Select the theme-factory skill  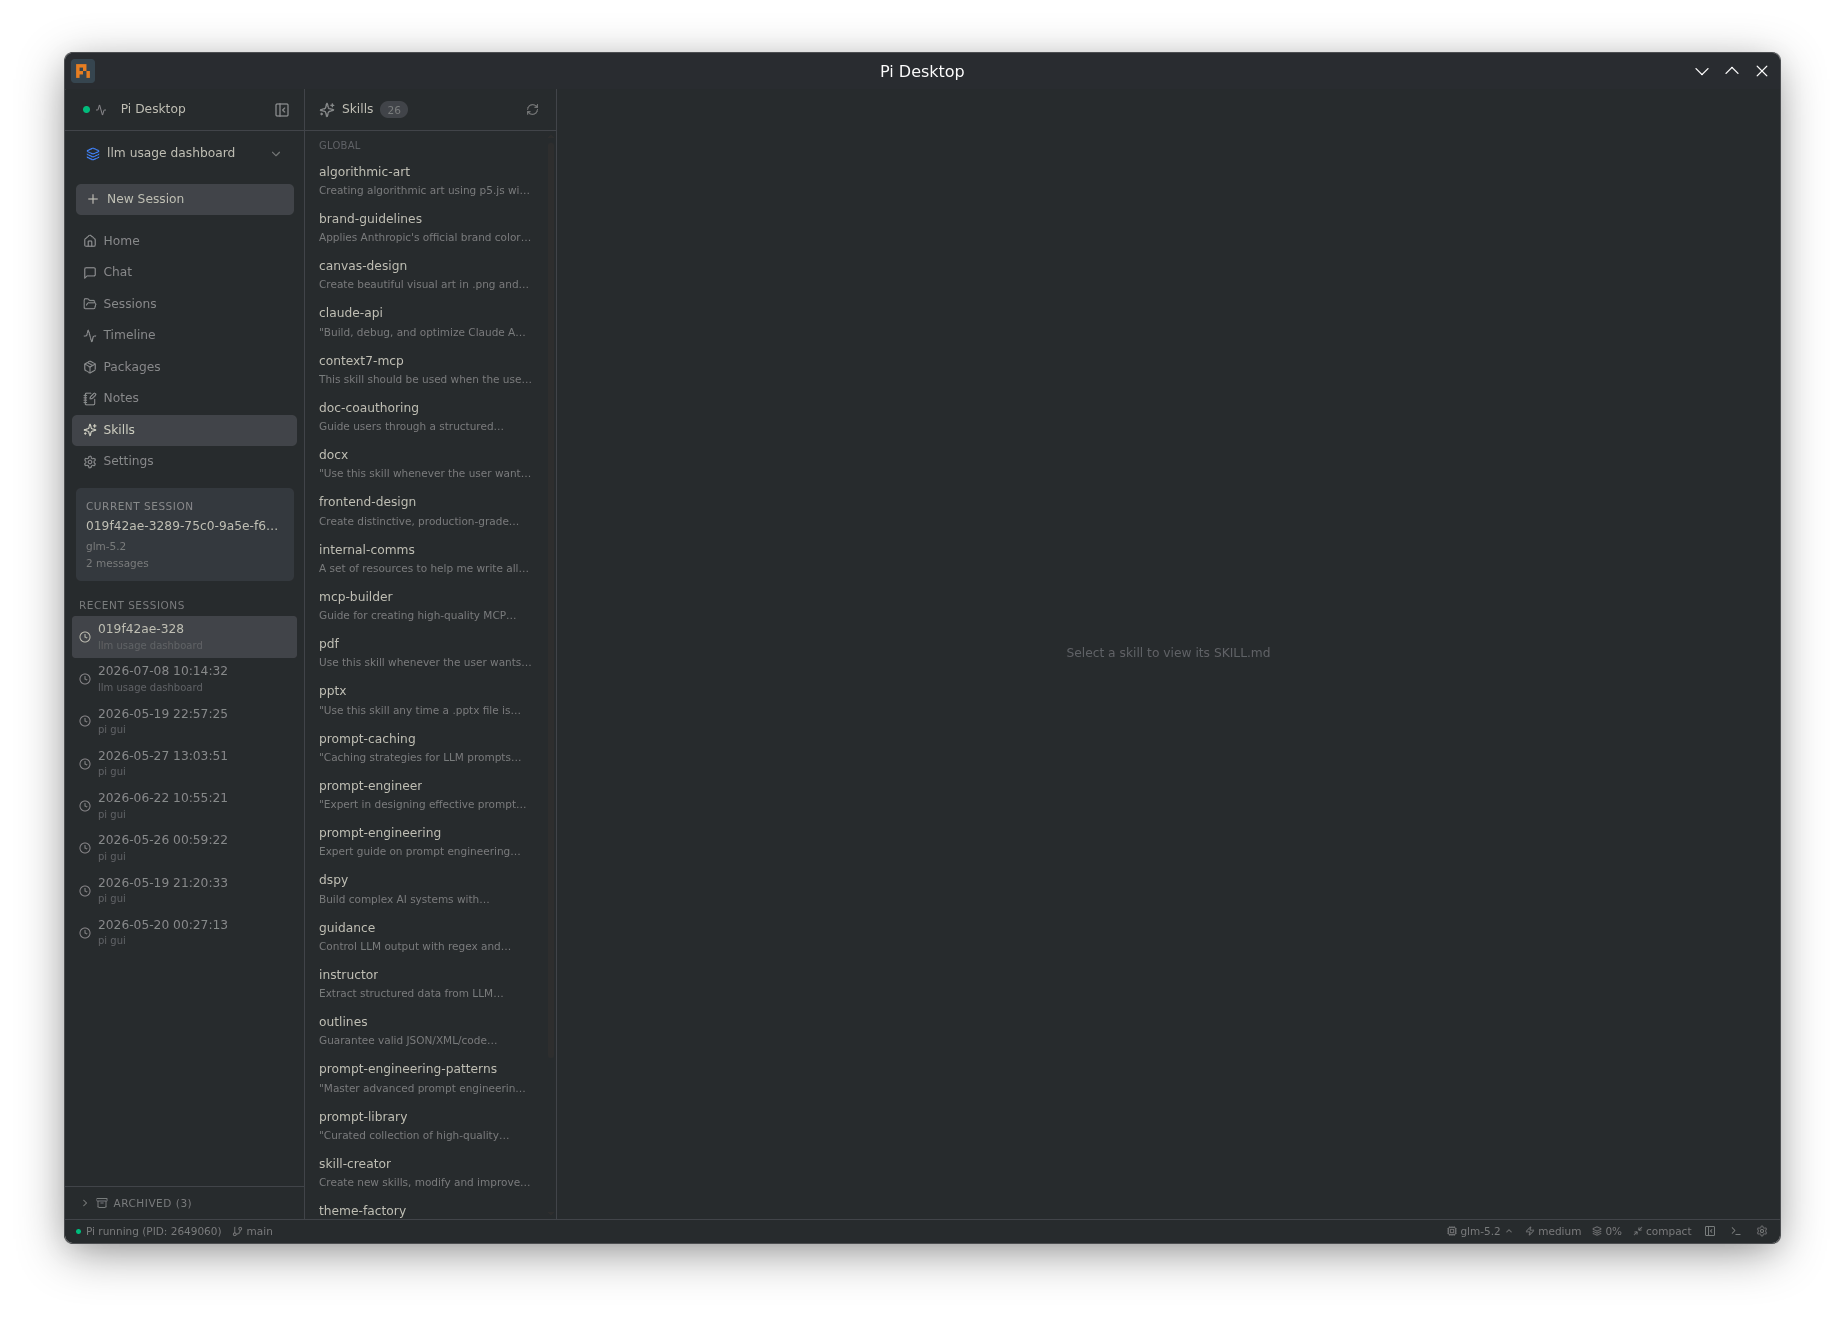point(427,1209)
